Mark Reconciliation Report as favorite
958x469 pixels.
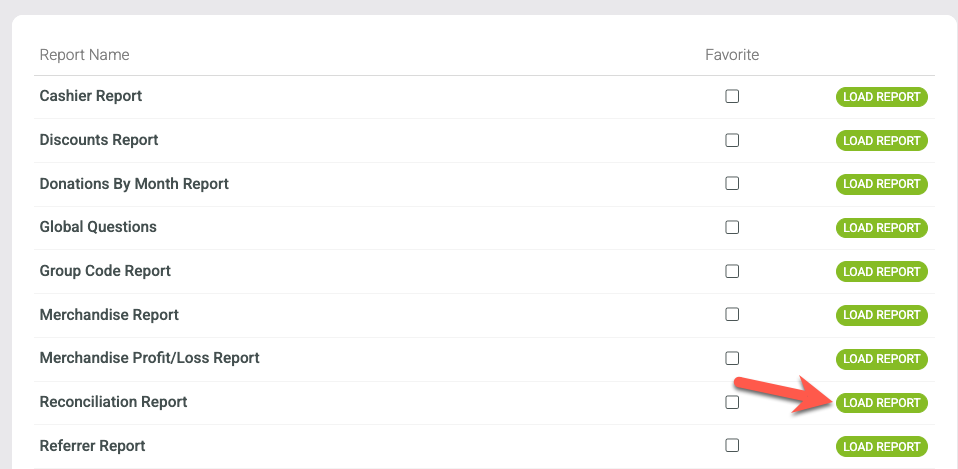[732, 402]
